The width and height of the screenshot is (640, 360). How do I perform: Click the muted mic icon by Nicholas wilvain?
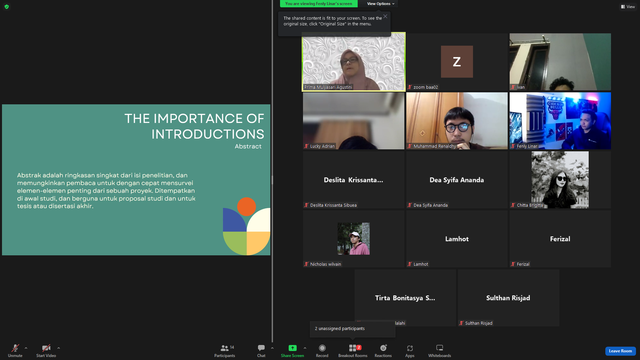pyautogui.click(x=307, y=264)
